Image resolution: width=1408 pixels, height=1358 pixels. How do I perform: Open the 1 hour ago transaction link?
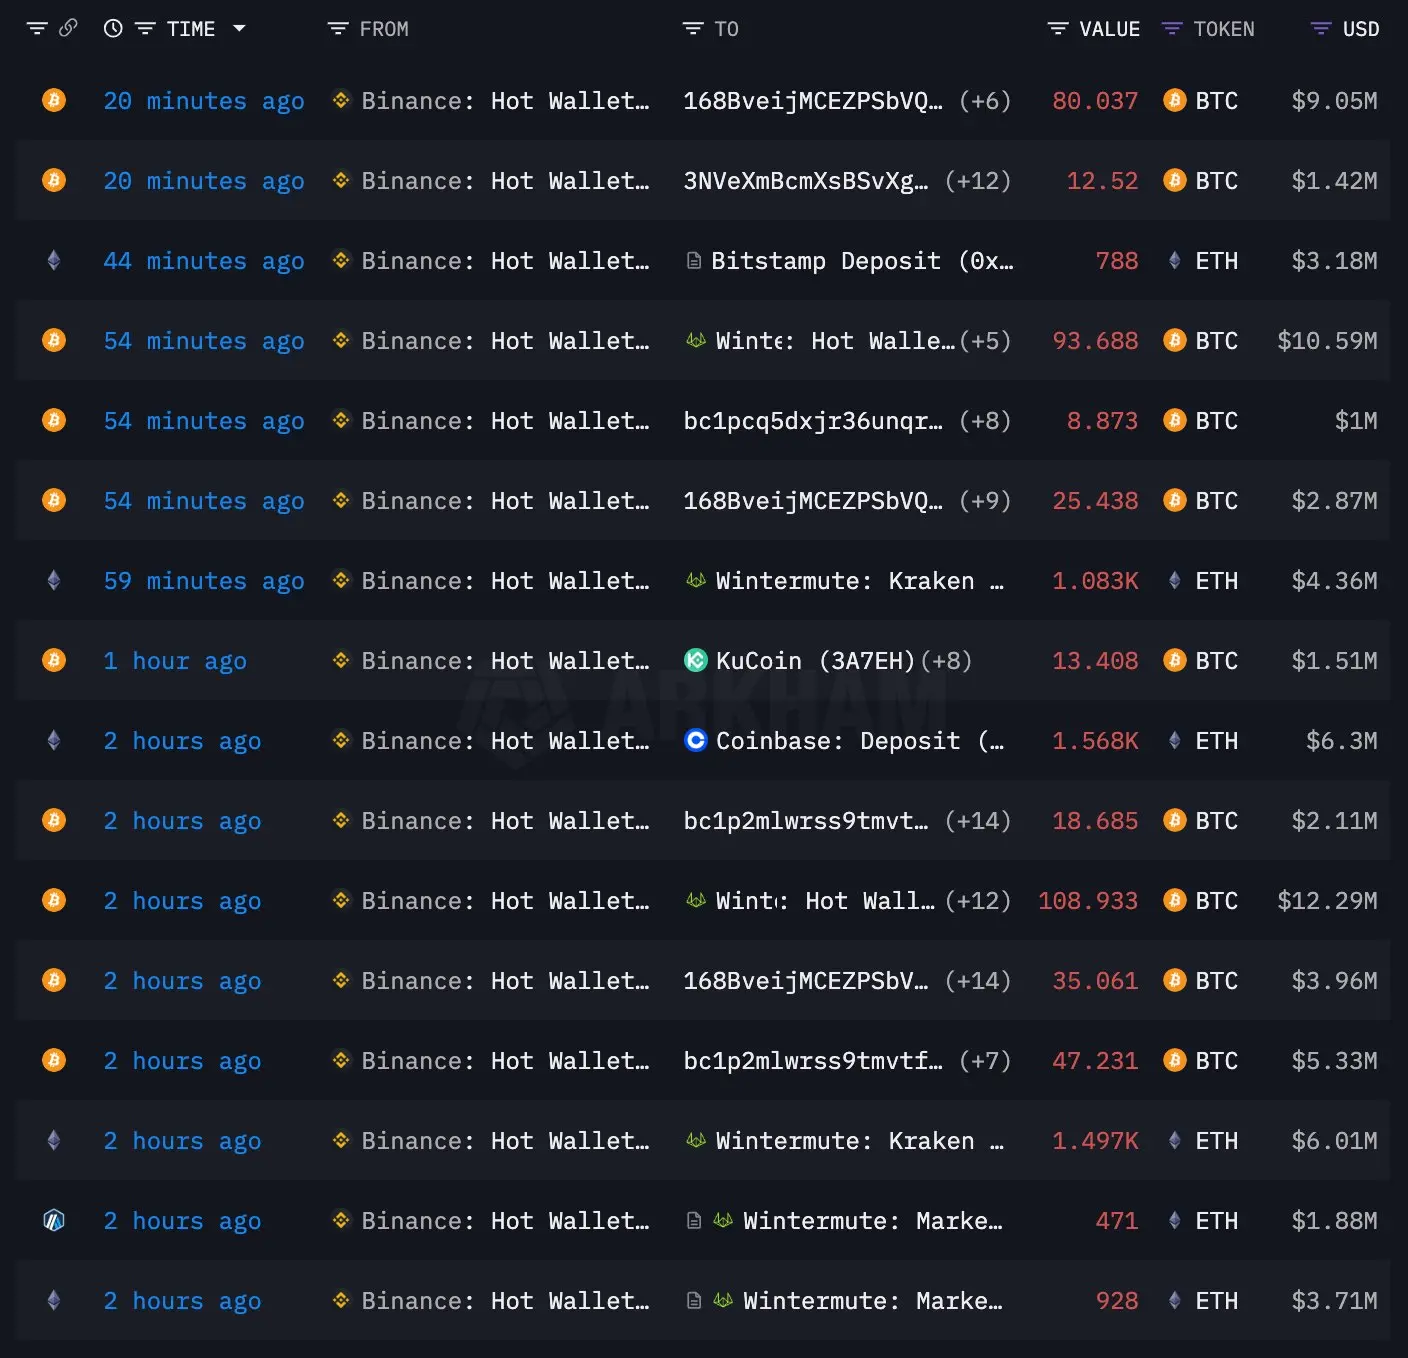(175, 661)
